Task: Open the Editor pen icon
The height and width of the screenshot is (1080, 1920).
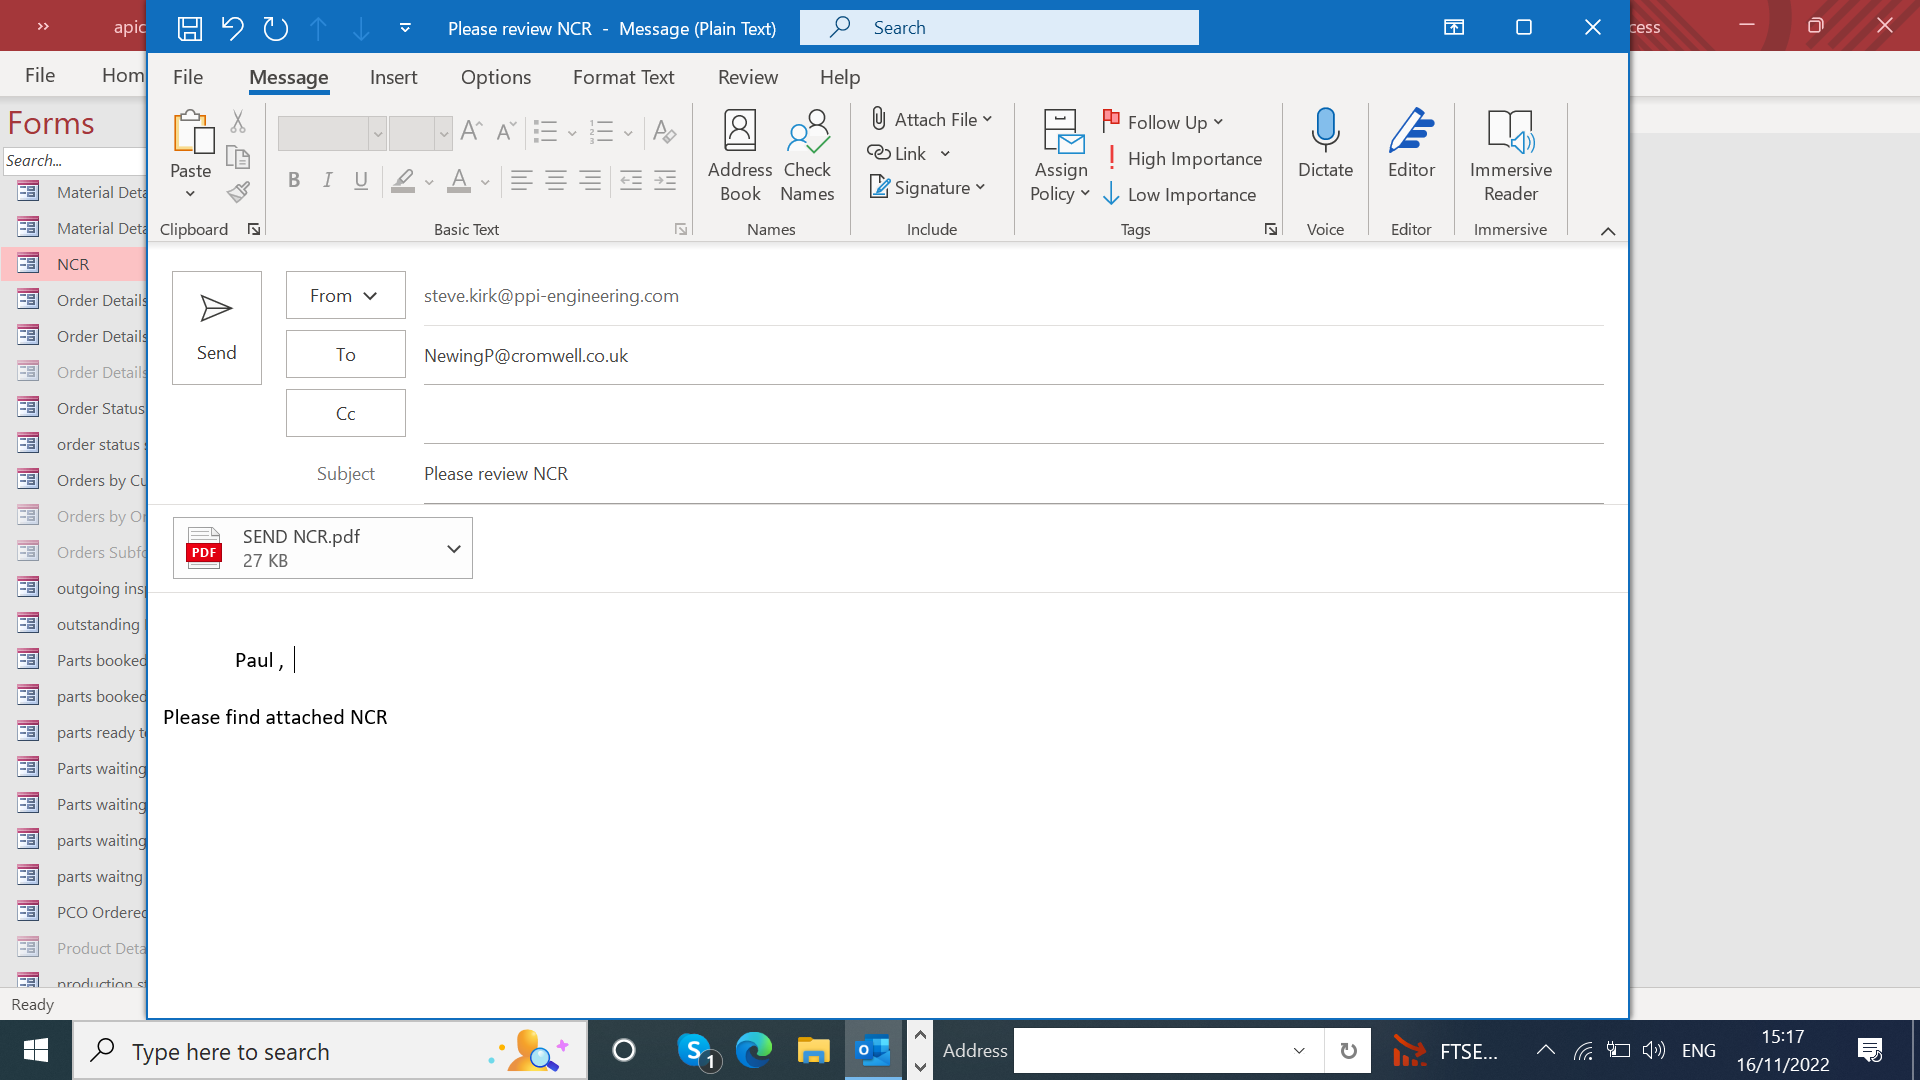Action: (1411, 145)
